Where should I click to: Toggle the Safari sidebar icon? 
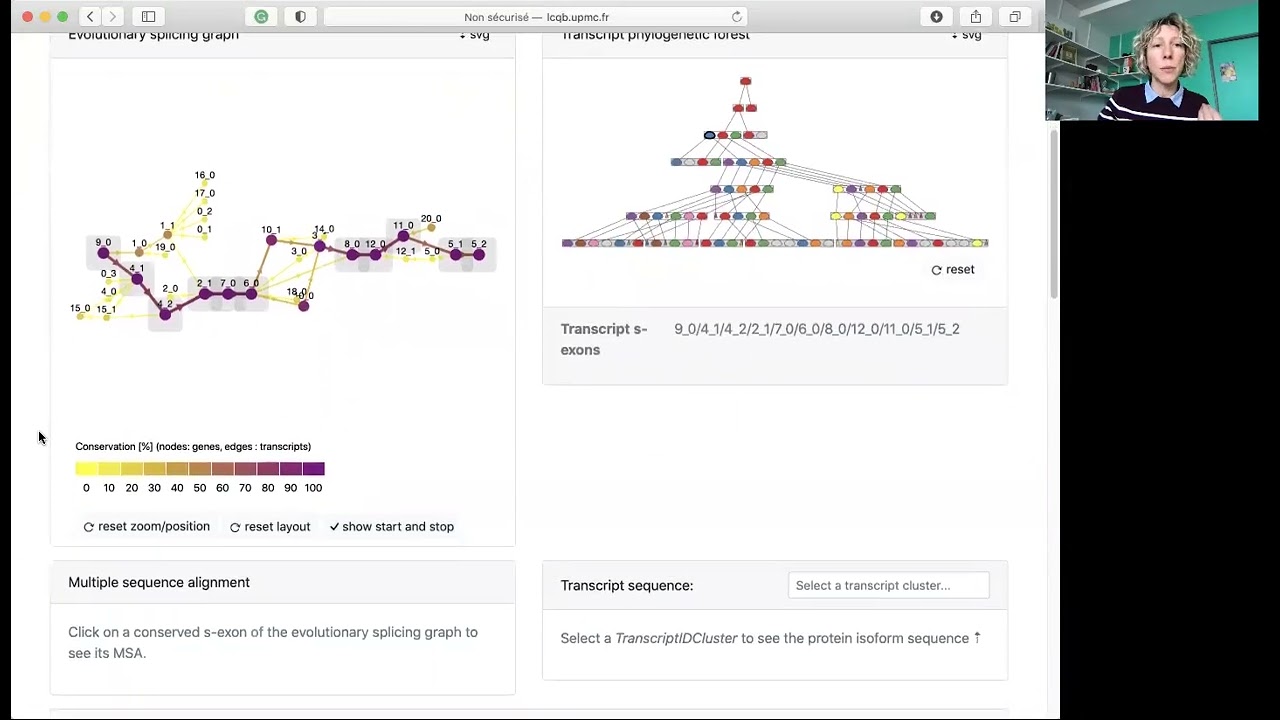coord(148,17)
